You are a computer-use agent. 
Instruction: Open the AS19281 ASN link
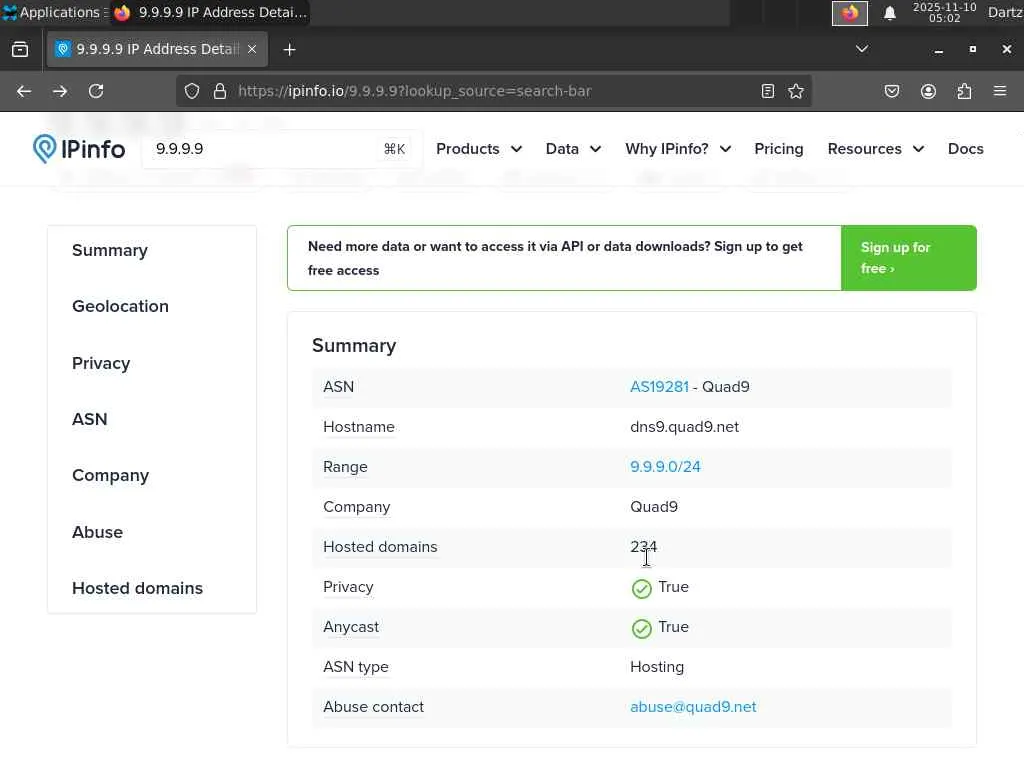point(659,387)
